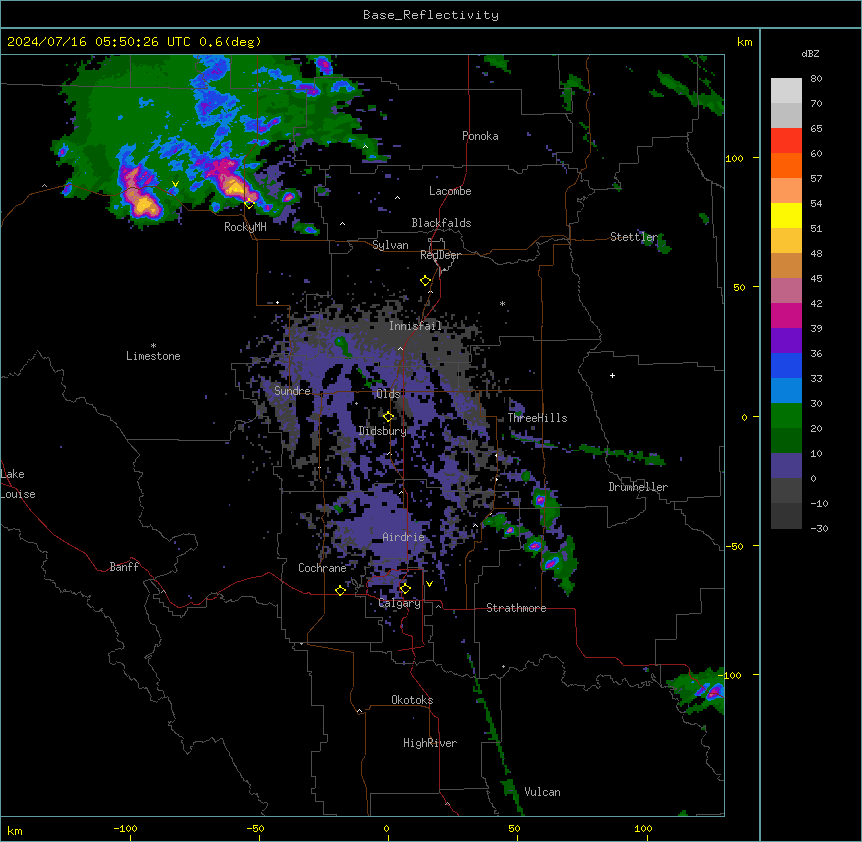Select the white top swatch in dBZ legend
Image resolution: width=862 pixels, height=842 pixels.
click(786, 90)
